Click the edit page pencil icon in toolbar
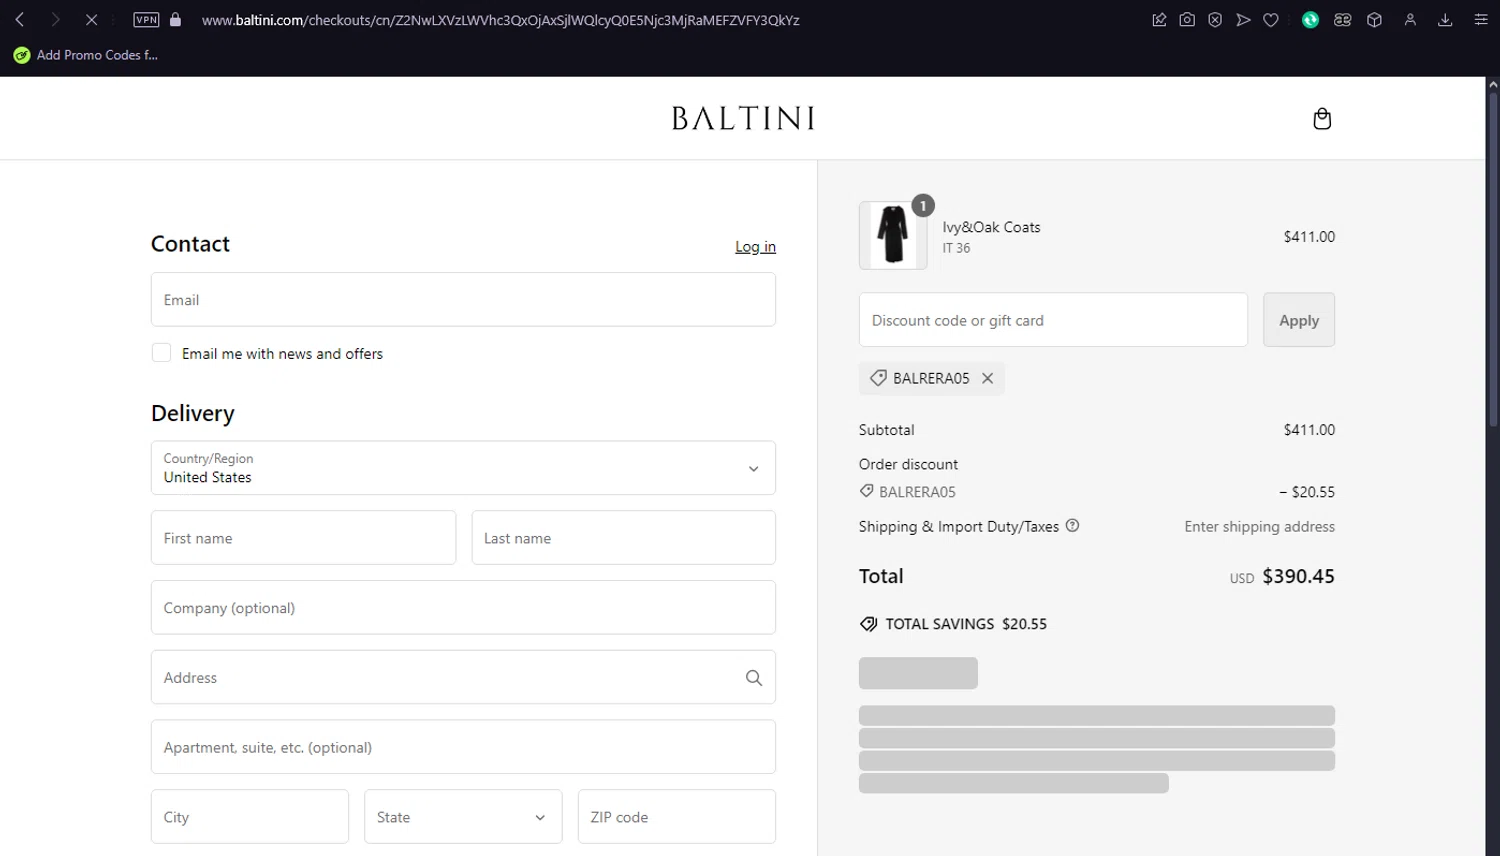The width and height of the screenshot is (1500, 856). point(1159,19)
